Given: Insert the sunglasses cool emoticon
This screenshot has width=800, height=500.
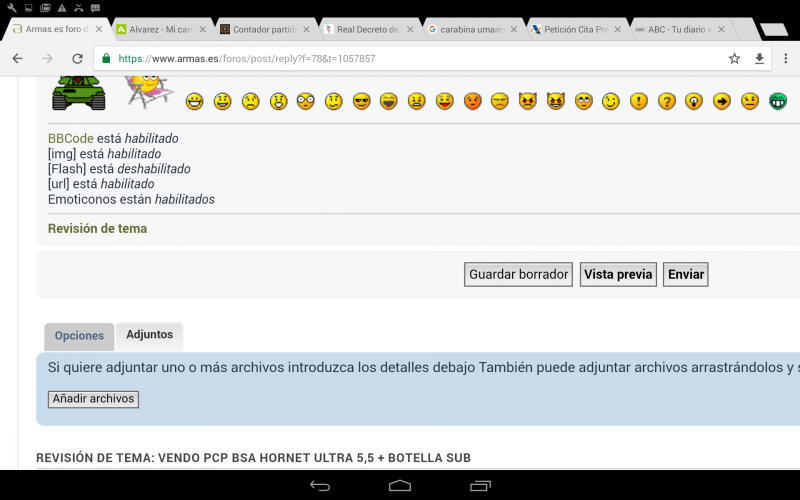Looking at the screenshot, I should (361, 101).
